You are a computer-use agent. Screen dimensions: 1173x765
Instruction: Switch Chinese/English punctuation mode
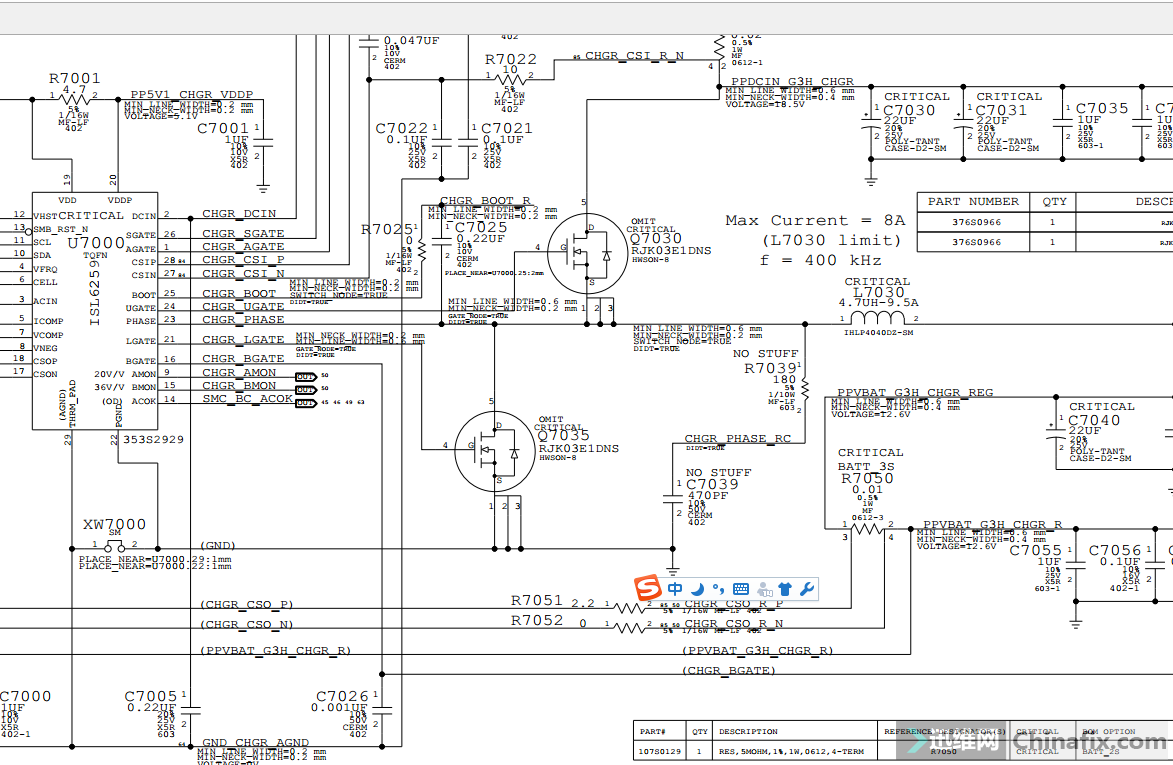click(x=718, y=589)
